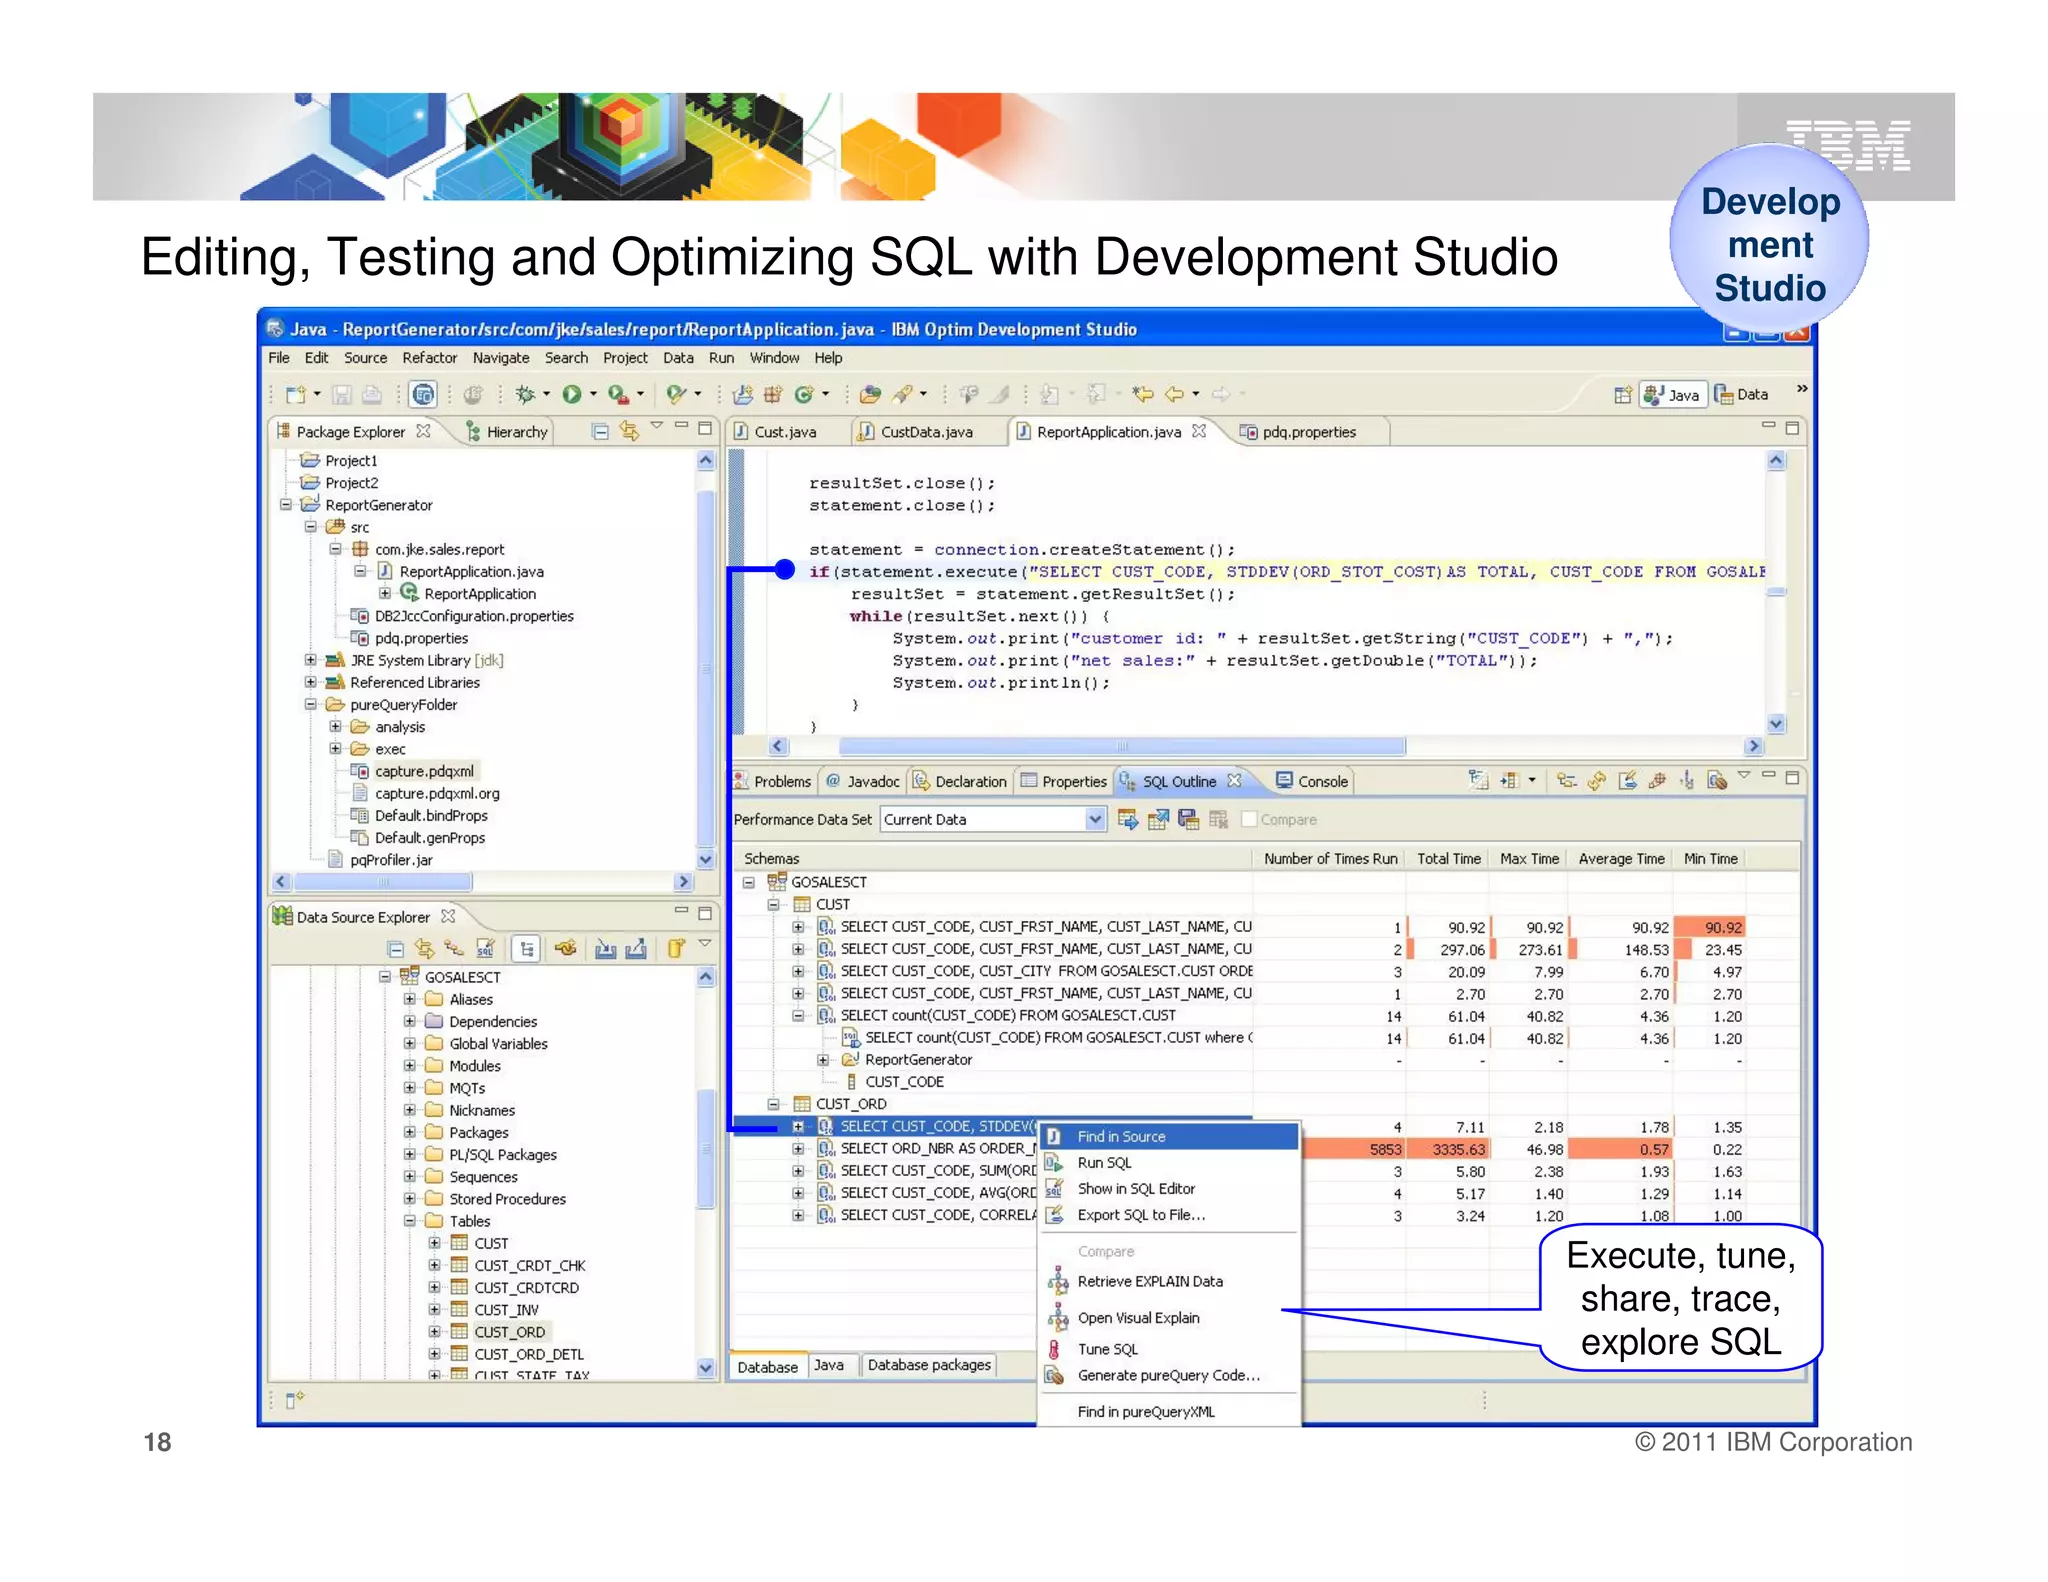
Task: Close the ReportApplication.java editor tab
Action: tap(1199, 431)
